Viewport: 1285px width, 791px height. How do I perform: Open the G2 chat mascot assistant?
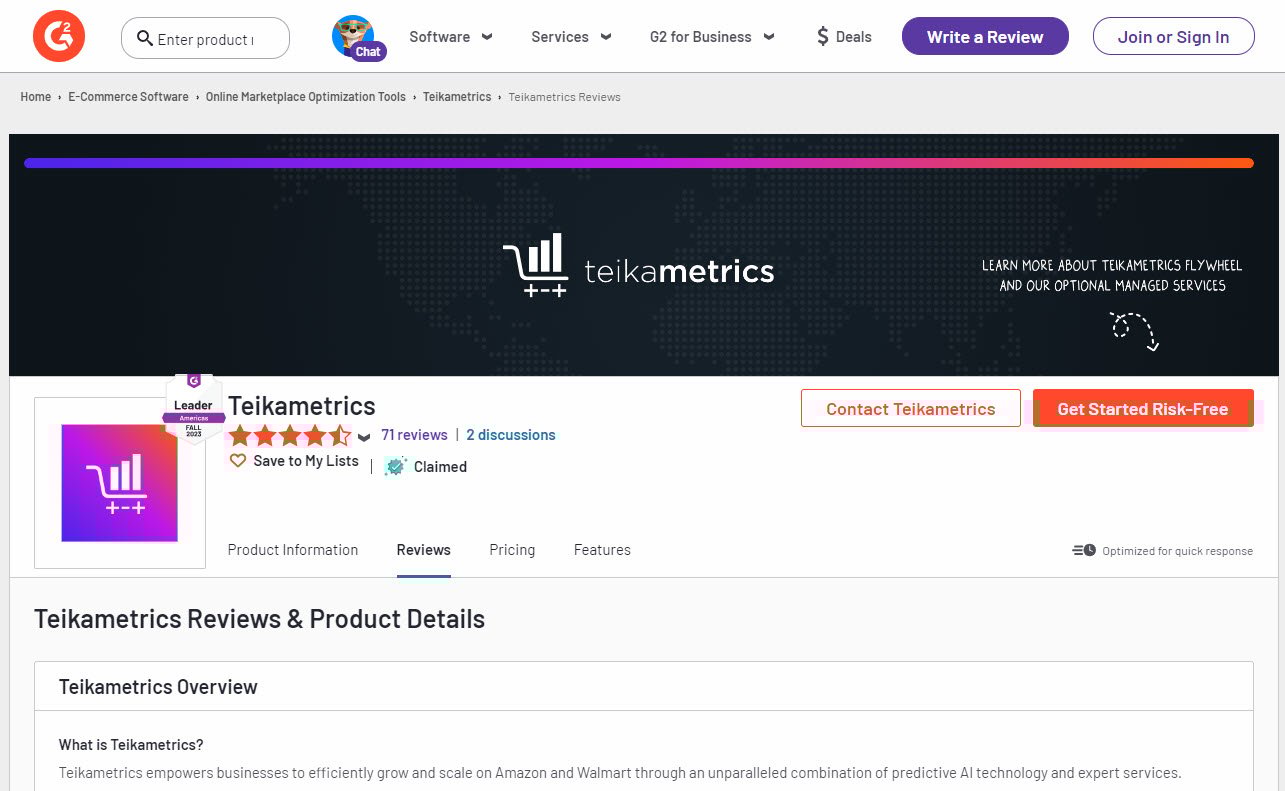click(356, 38)
